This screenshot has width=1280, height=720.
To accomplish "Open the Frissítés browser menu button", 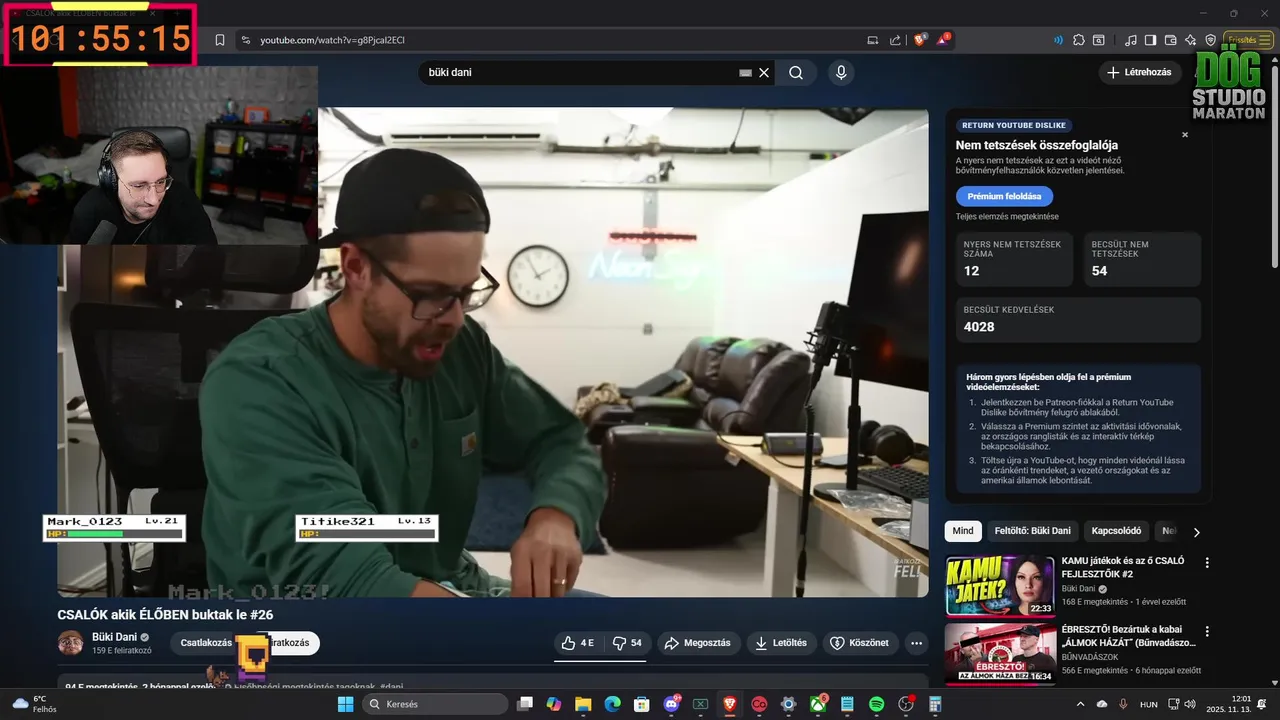I will [1248, 40].
